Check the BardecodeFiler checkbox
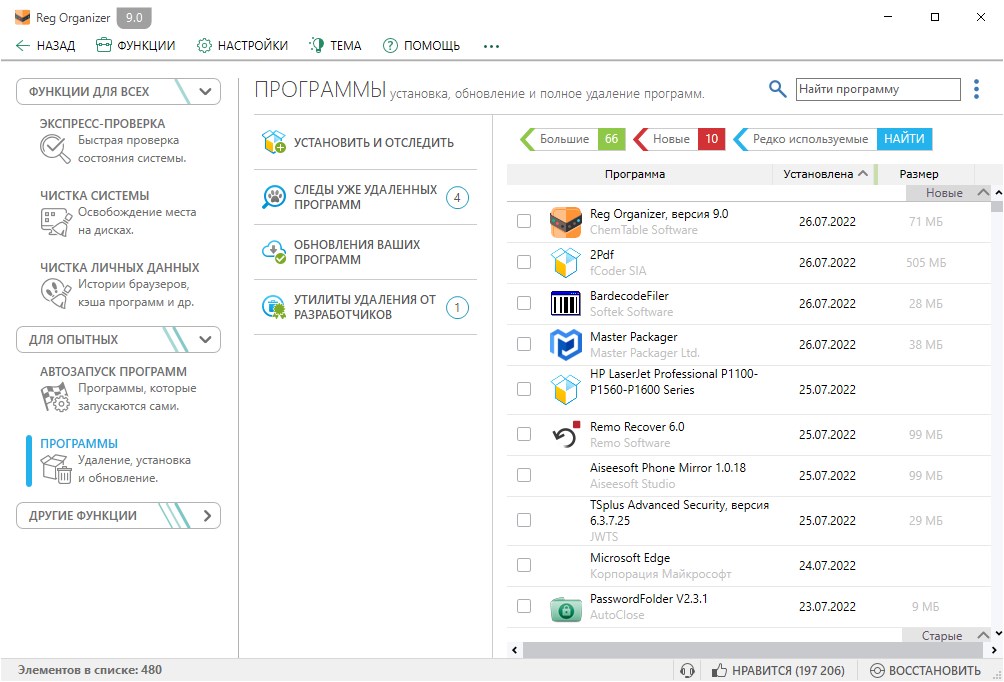Image resolution: width=1004 pixels, height=682 pixels. pos(524,303)
